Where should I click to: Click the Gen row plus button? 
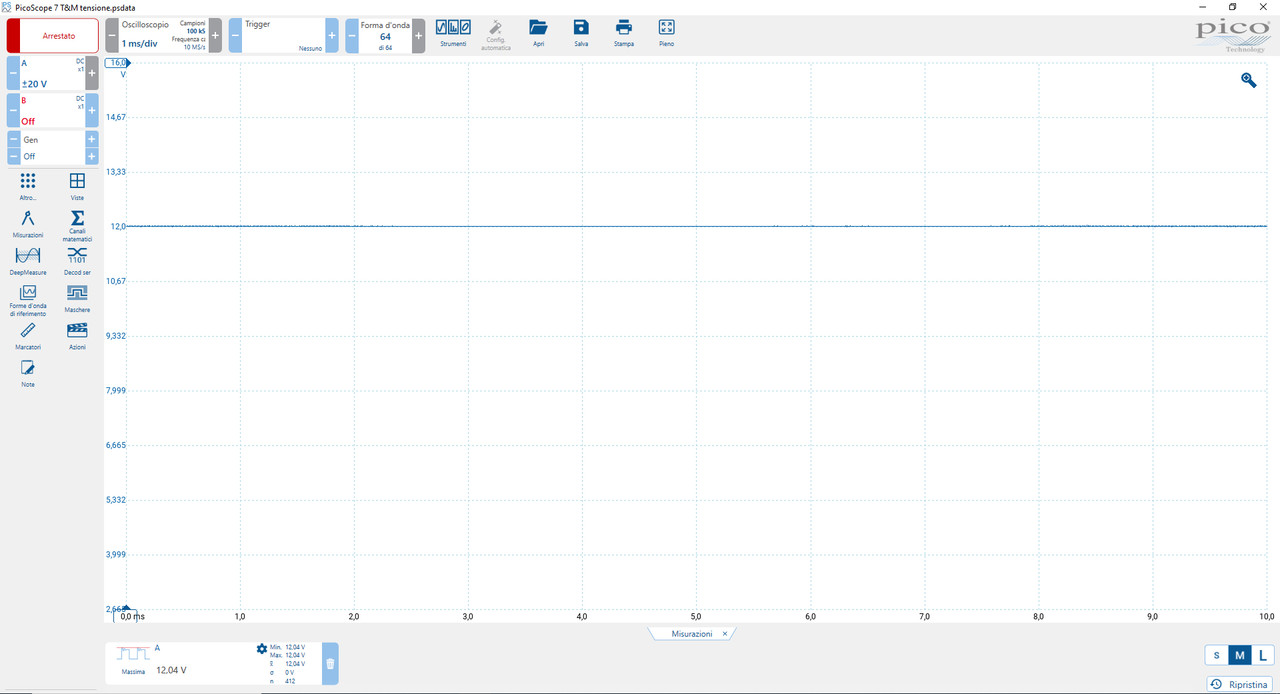coord(91,140)
